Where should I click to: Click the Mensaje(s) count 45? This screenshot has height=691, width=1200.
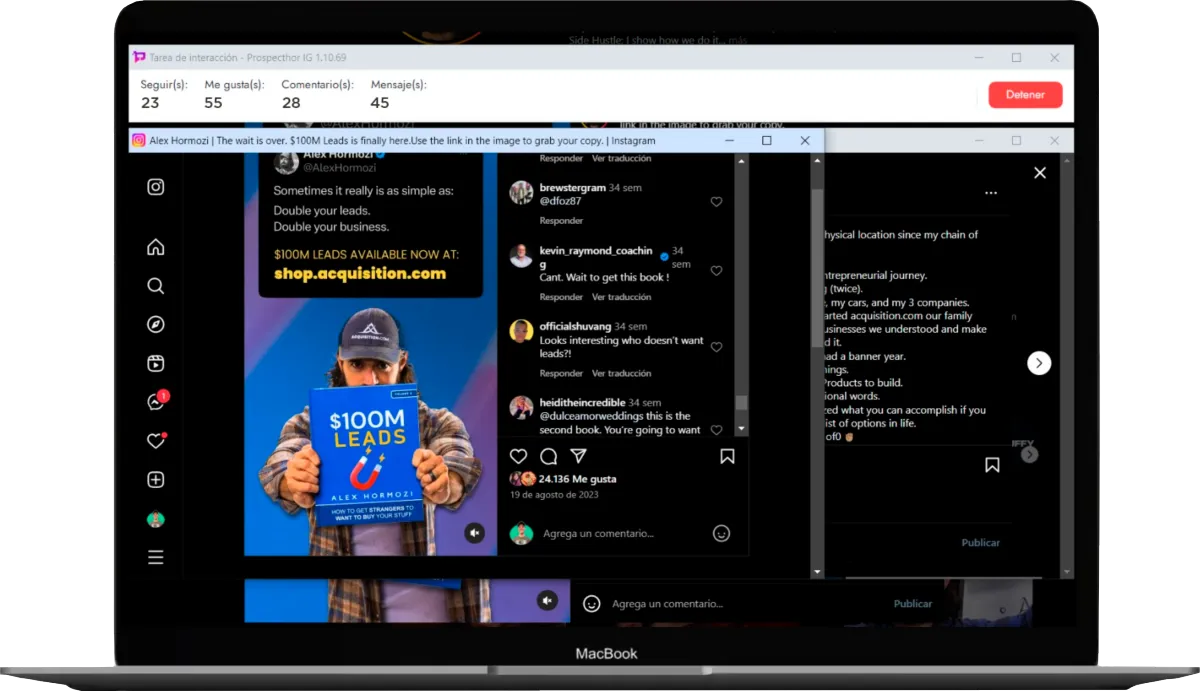pyautogui.click(x=380, y=103)
